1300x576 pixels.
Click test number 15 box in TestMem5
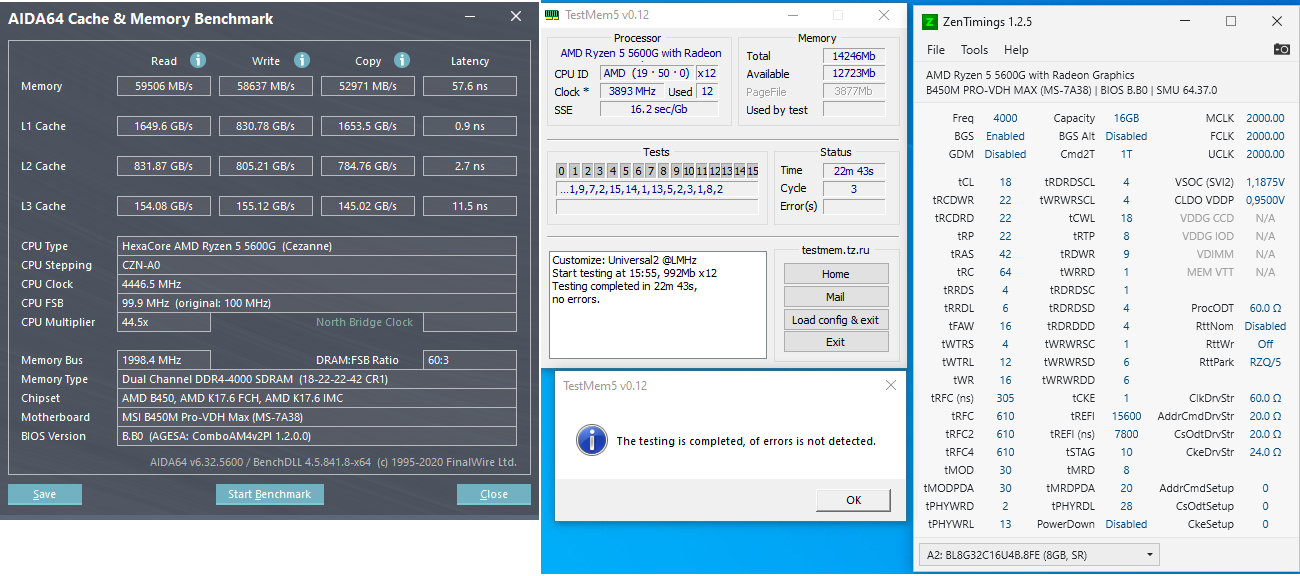[752, 171]
